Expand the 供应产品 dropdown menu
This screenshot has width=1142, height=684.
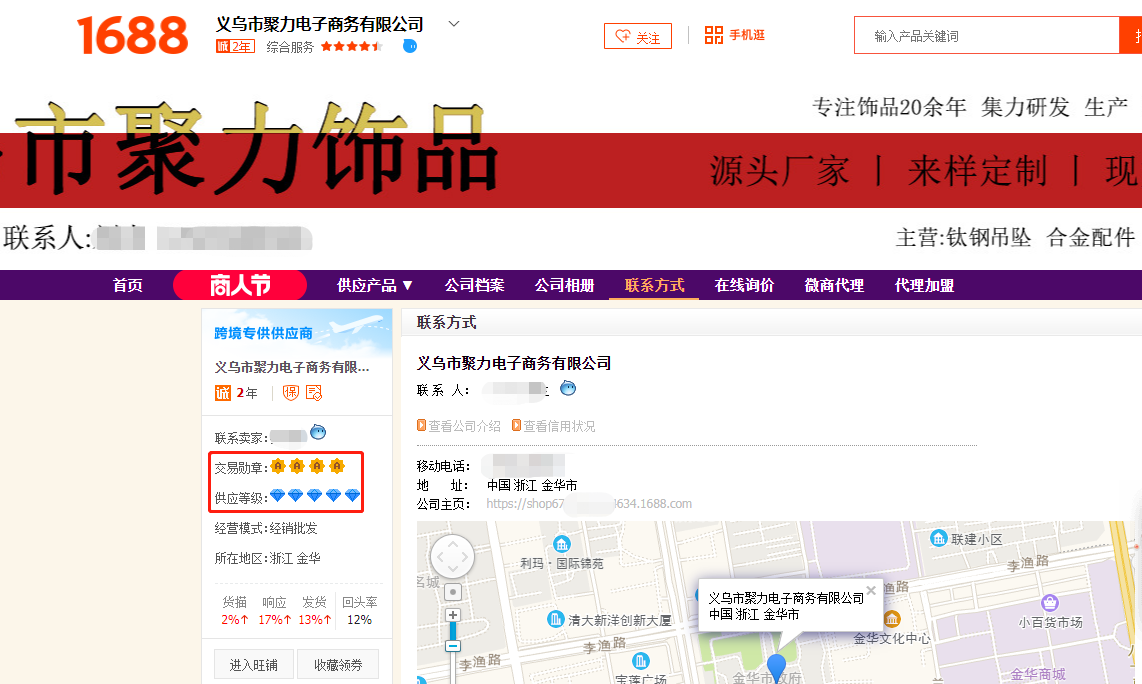tap(374, 286)
